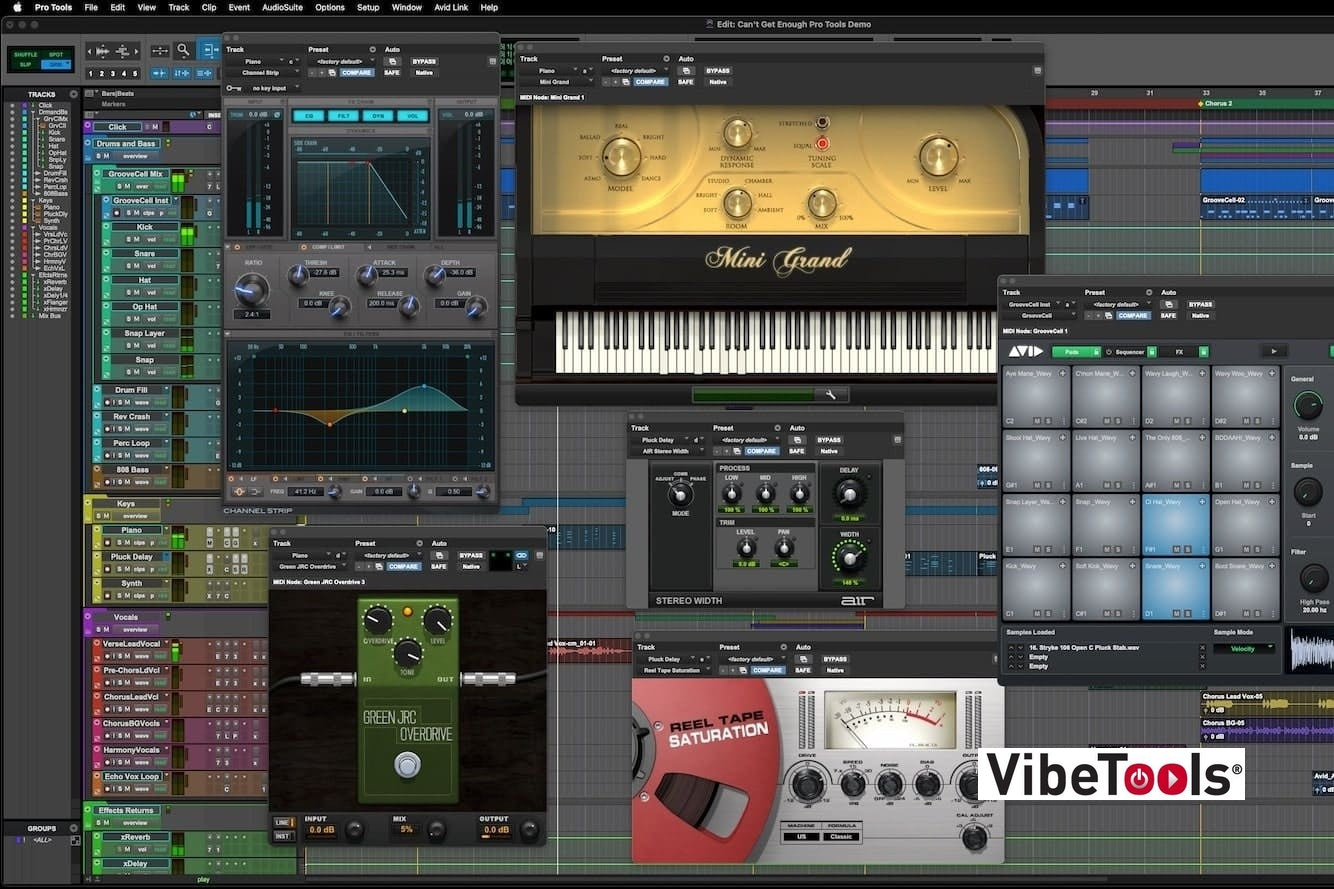
Task: Turn the Green JRC TONE knob
Action: click(408, 654)
